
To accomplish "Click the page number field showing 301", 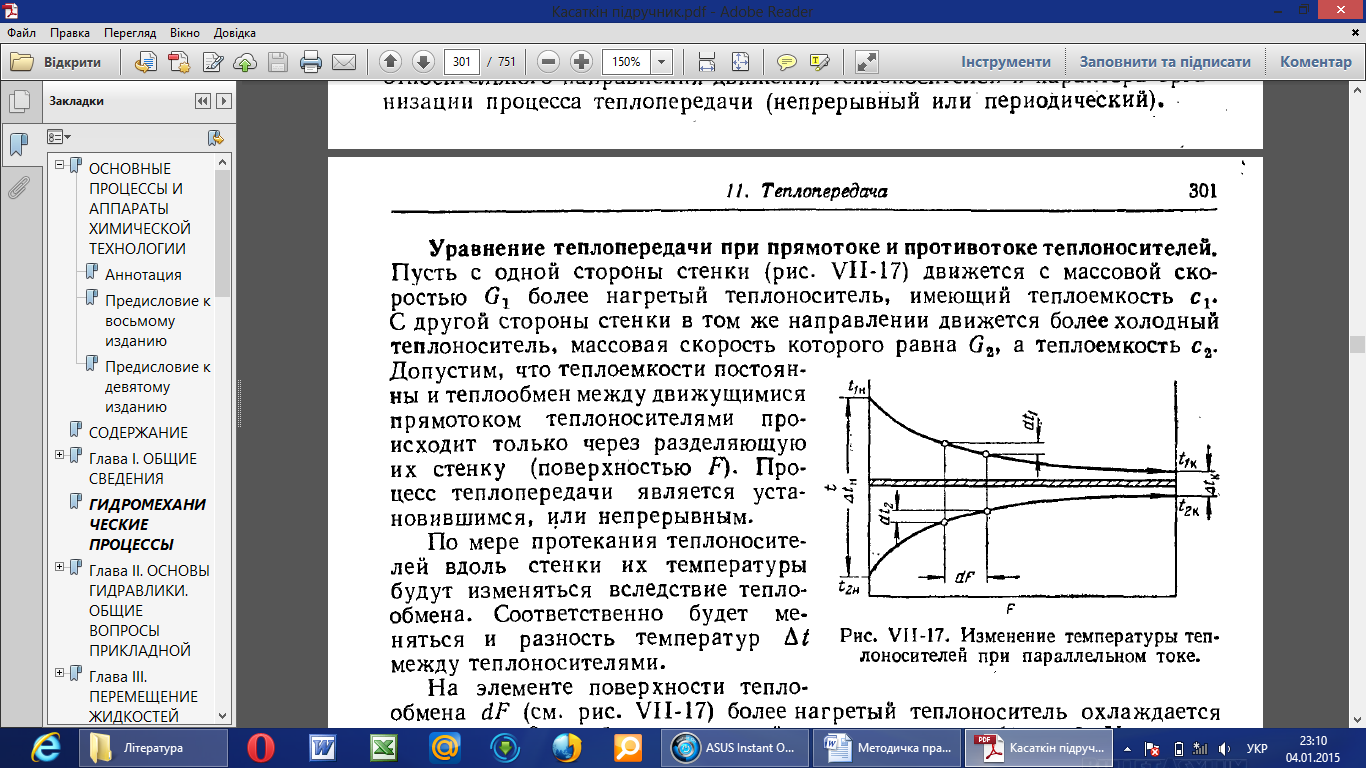I will coord(461,62).
